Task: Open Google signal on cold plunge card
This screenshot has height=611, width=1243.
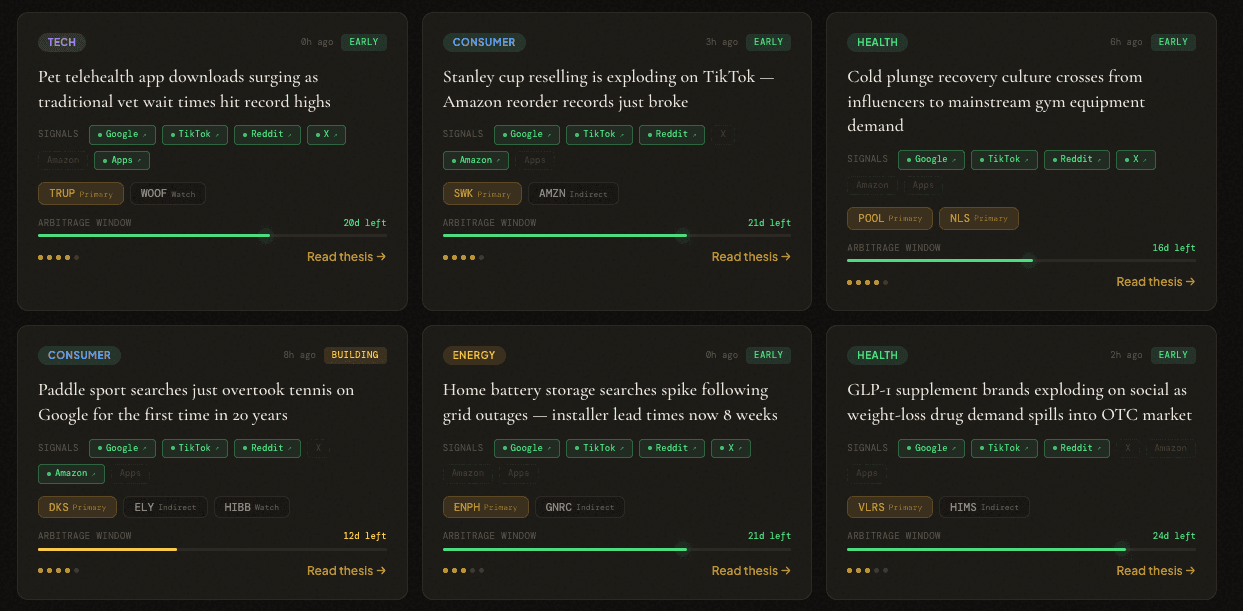Action: click(x=931, y=159)
